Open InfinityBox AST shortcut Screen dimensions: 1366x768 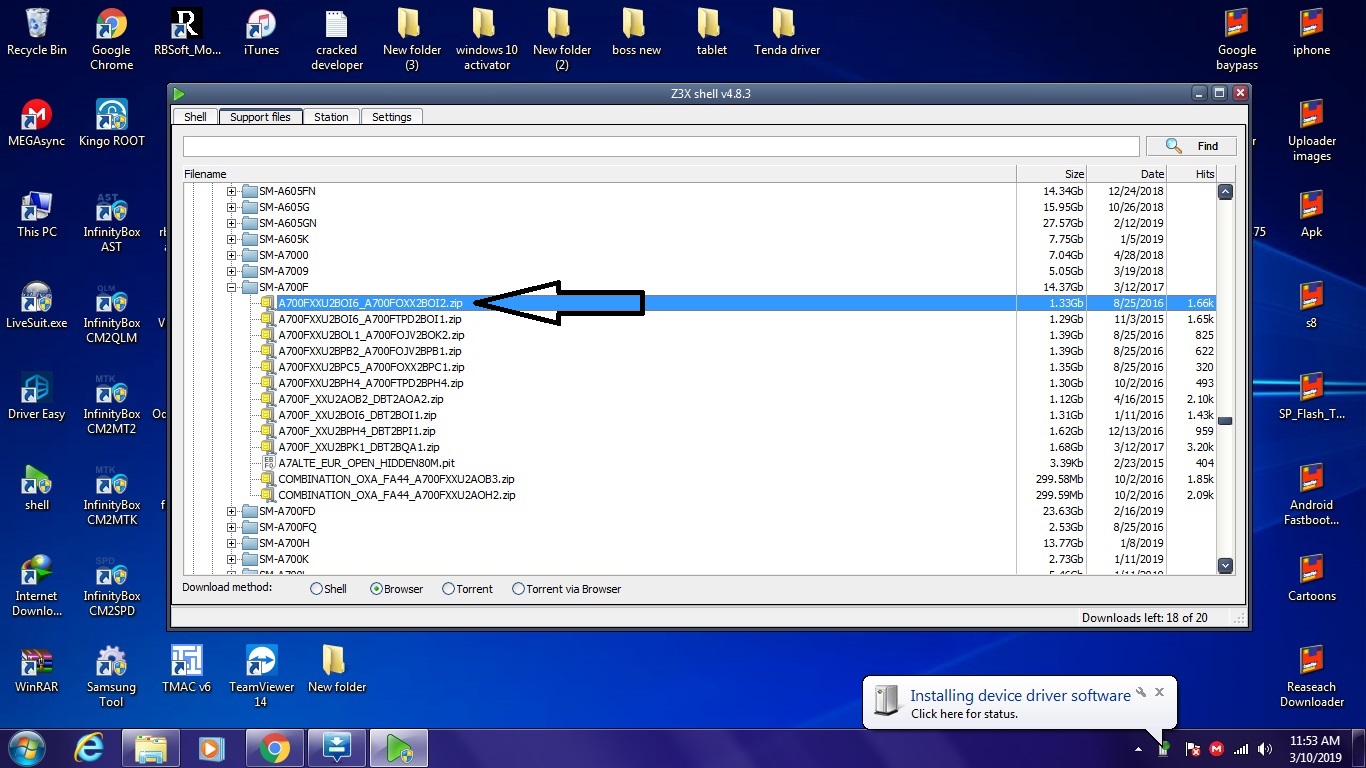click(x=111, y=221)
